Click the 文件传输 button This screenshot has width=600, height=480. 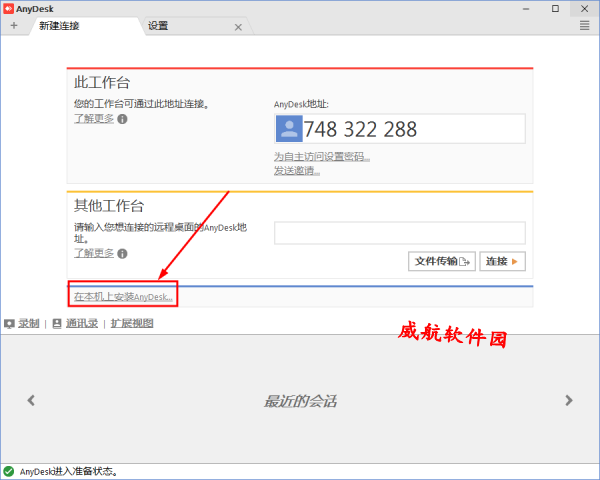442,261
